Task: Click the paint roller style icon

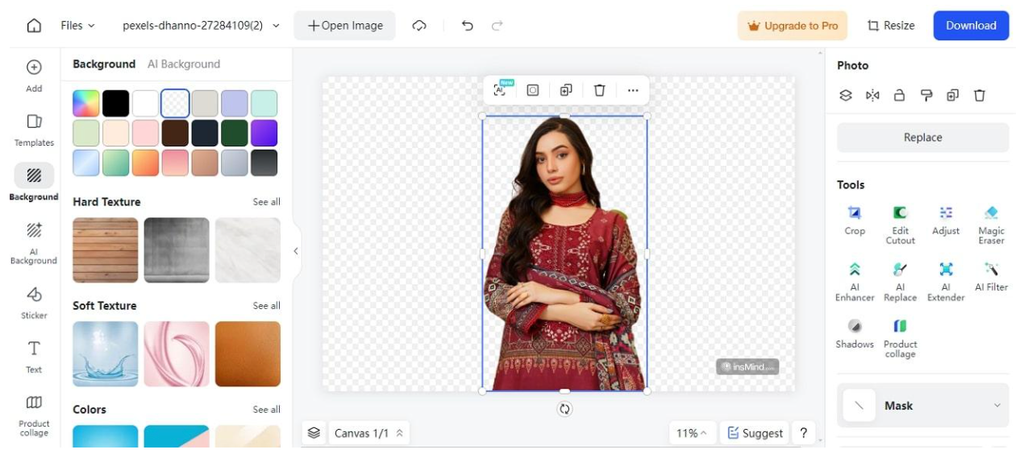Action: click(x=926, y=95)
